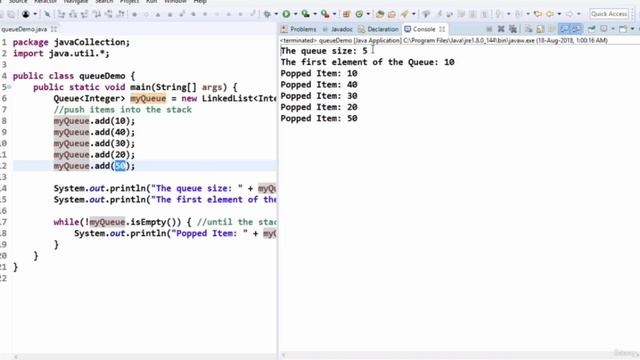The image size is (640, 360).
Task: Open the Forward history dropdown arrow
Action: click(578, 14)
